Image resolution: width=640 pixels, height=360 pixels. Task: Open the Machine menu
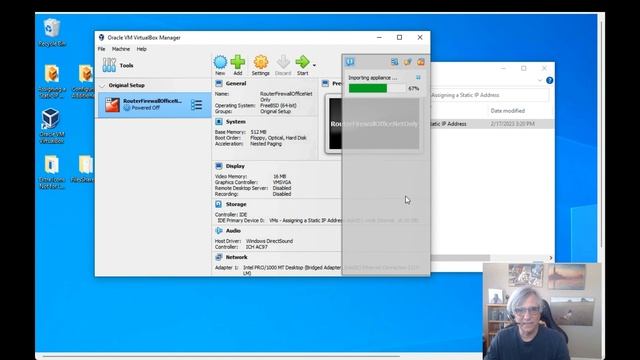(x=121, y=49)
